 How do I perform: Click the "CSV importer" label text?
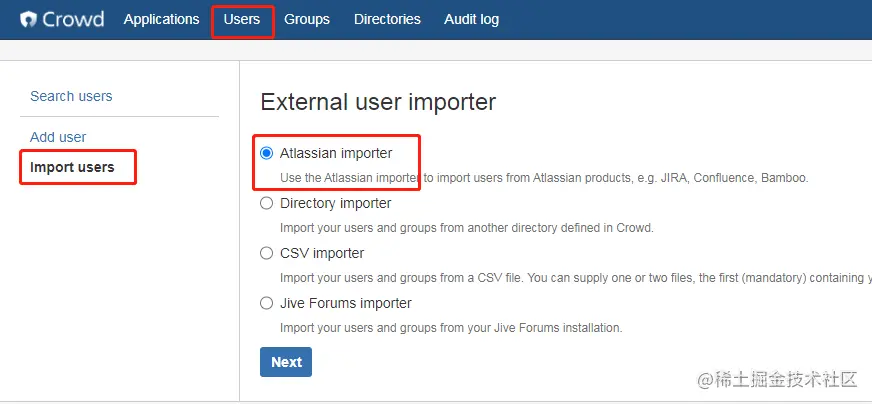(322, 253)
